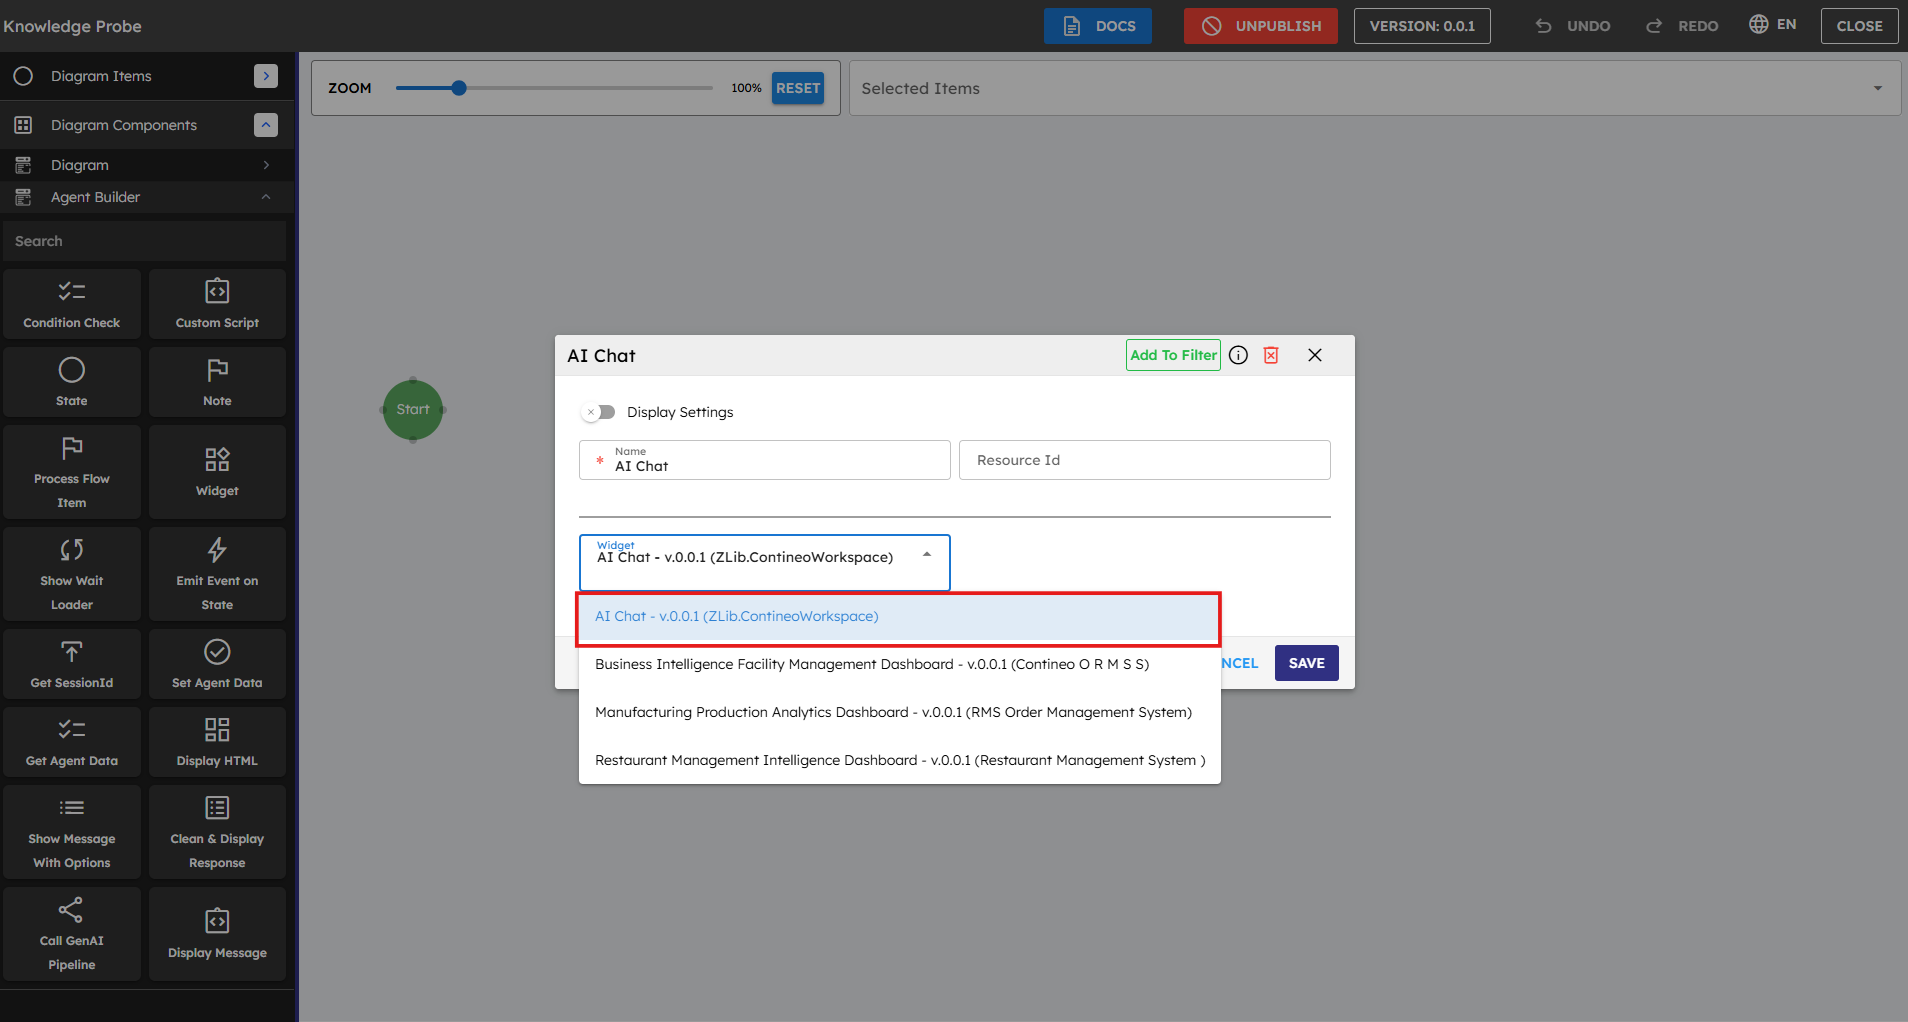The height and width of the screenshot is (1022, 1908).
Task: Toggle the Display Settings switch
Action: [x=600, y=412]
